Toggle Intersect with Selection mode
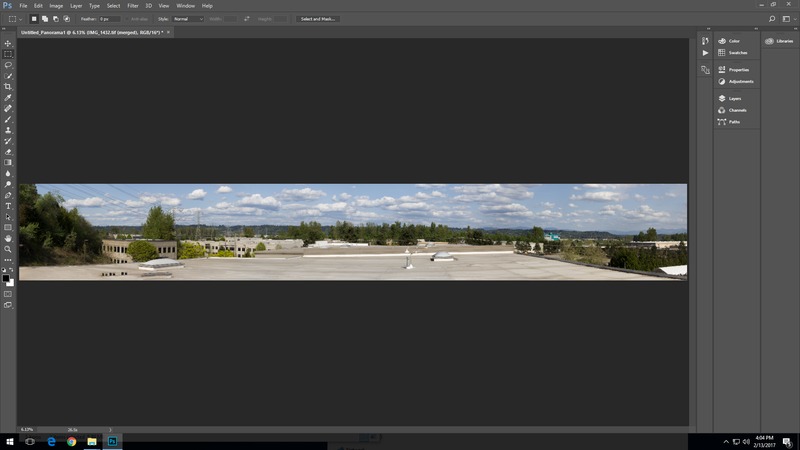The image size is (800, 450). click(x=67, y=19)
